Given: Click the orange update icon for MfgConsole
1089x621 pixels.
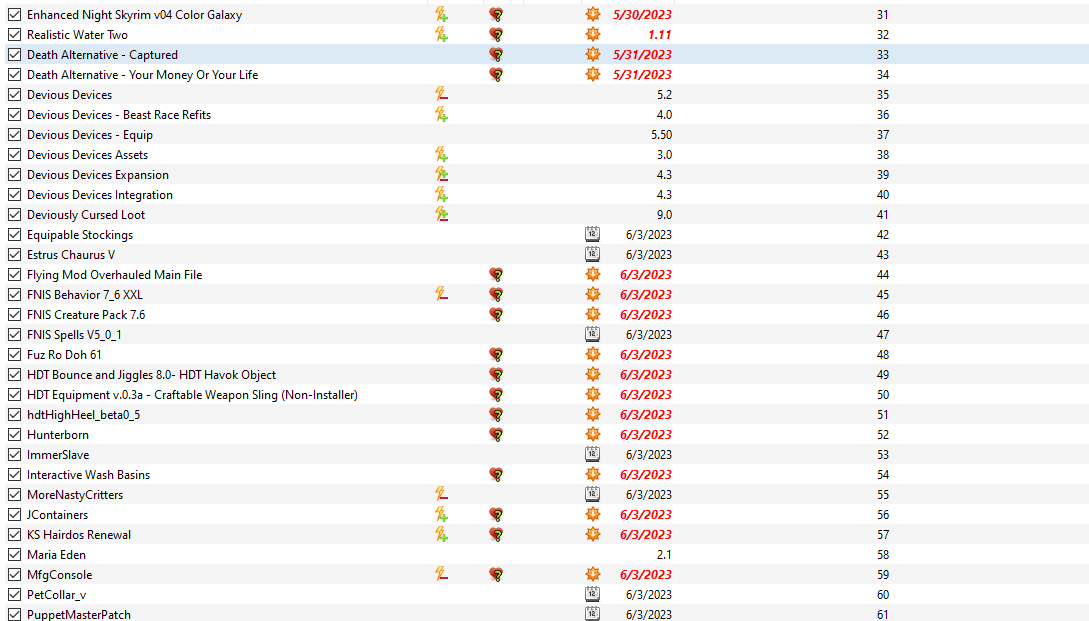Looking at the screenshot, I should (592, 574).
